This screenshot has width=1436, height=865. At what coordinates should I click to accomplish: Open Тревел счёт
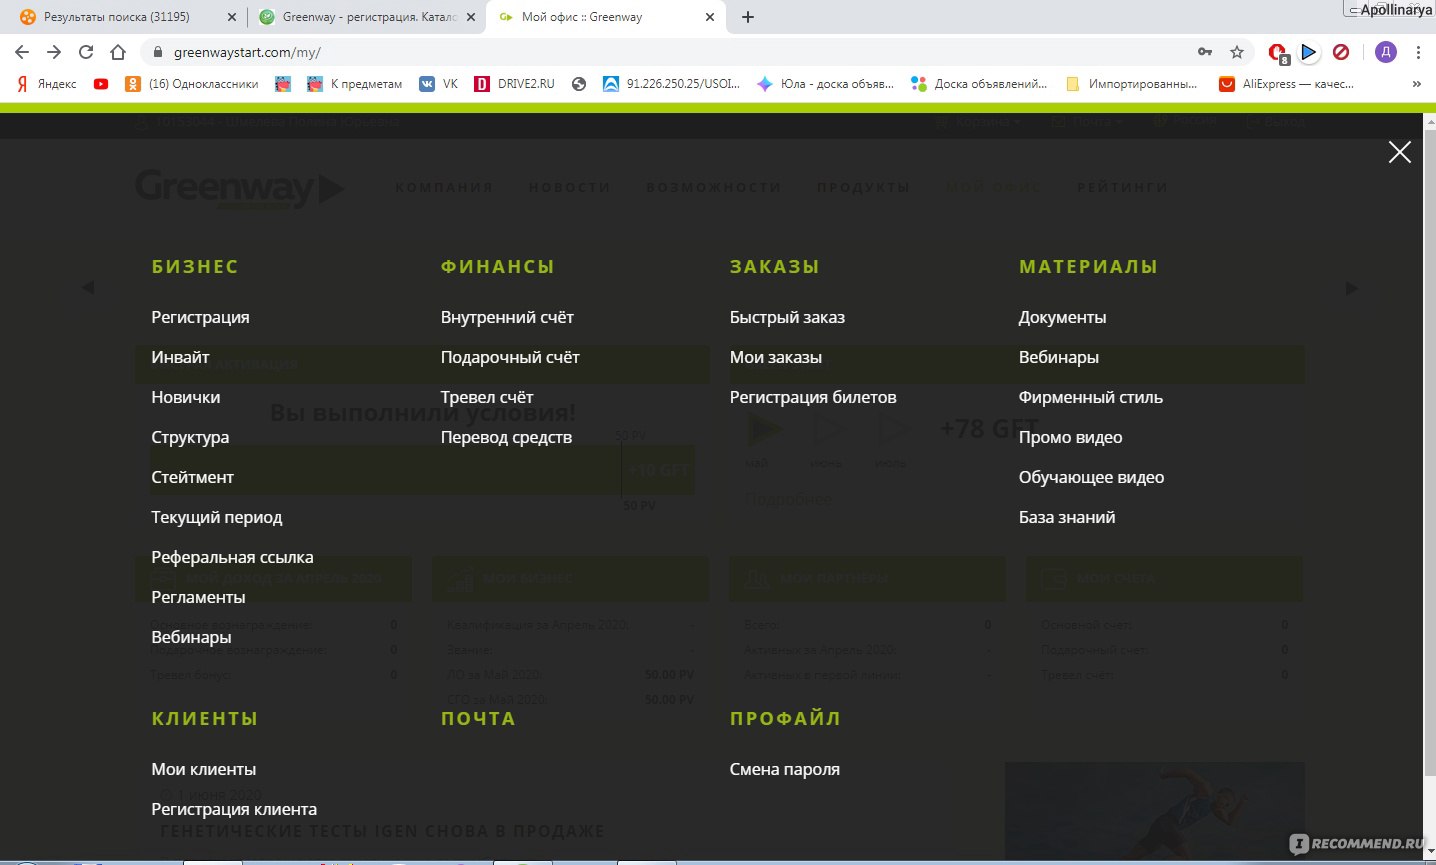pos(487,397)
